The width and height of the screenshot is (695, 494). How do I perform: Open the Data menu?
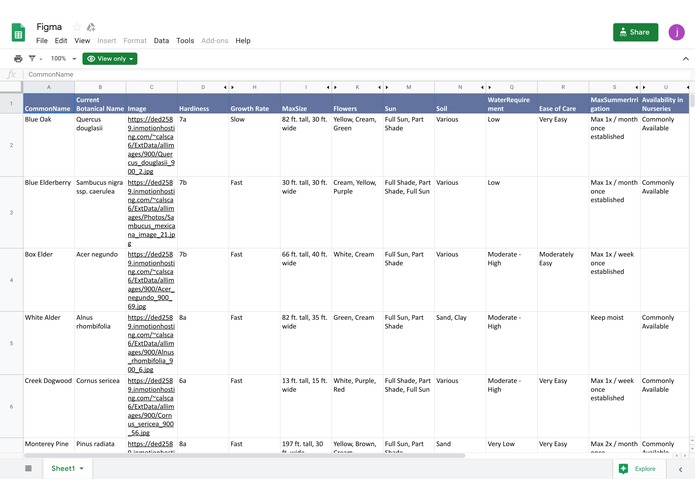[x=161, y=41]
